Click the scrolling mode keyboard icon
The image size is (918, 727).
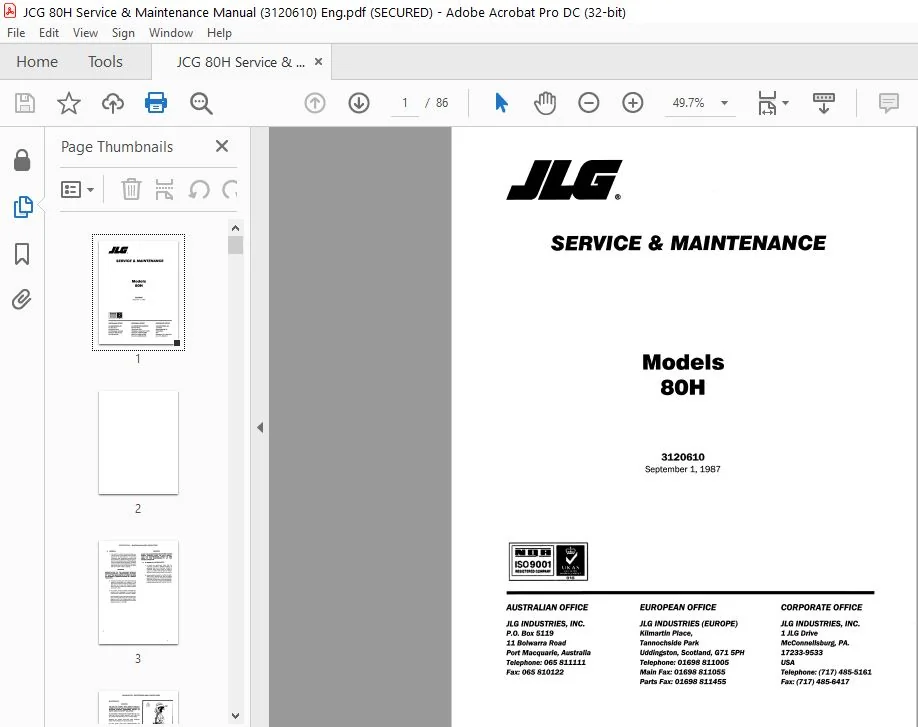[x=824, y=103]
